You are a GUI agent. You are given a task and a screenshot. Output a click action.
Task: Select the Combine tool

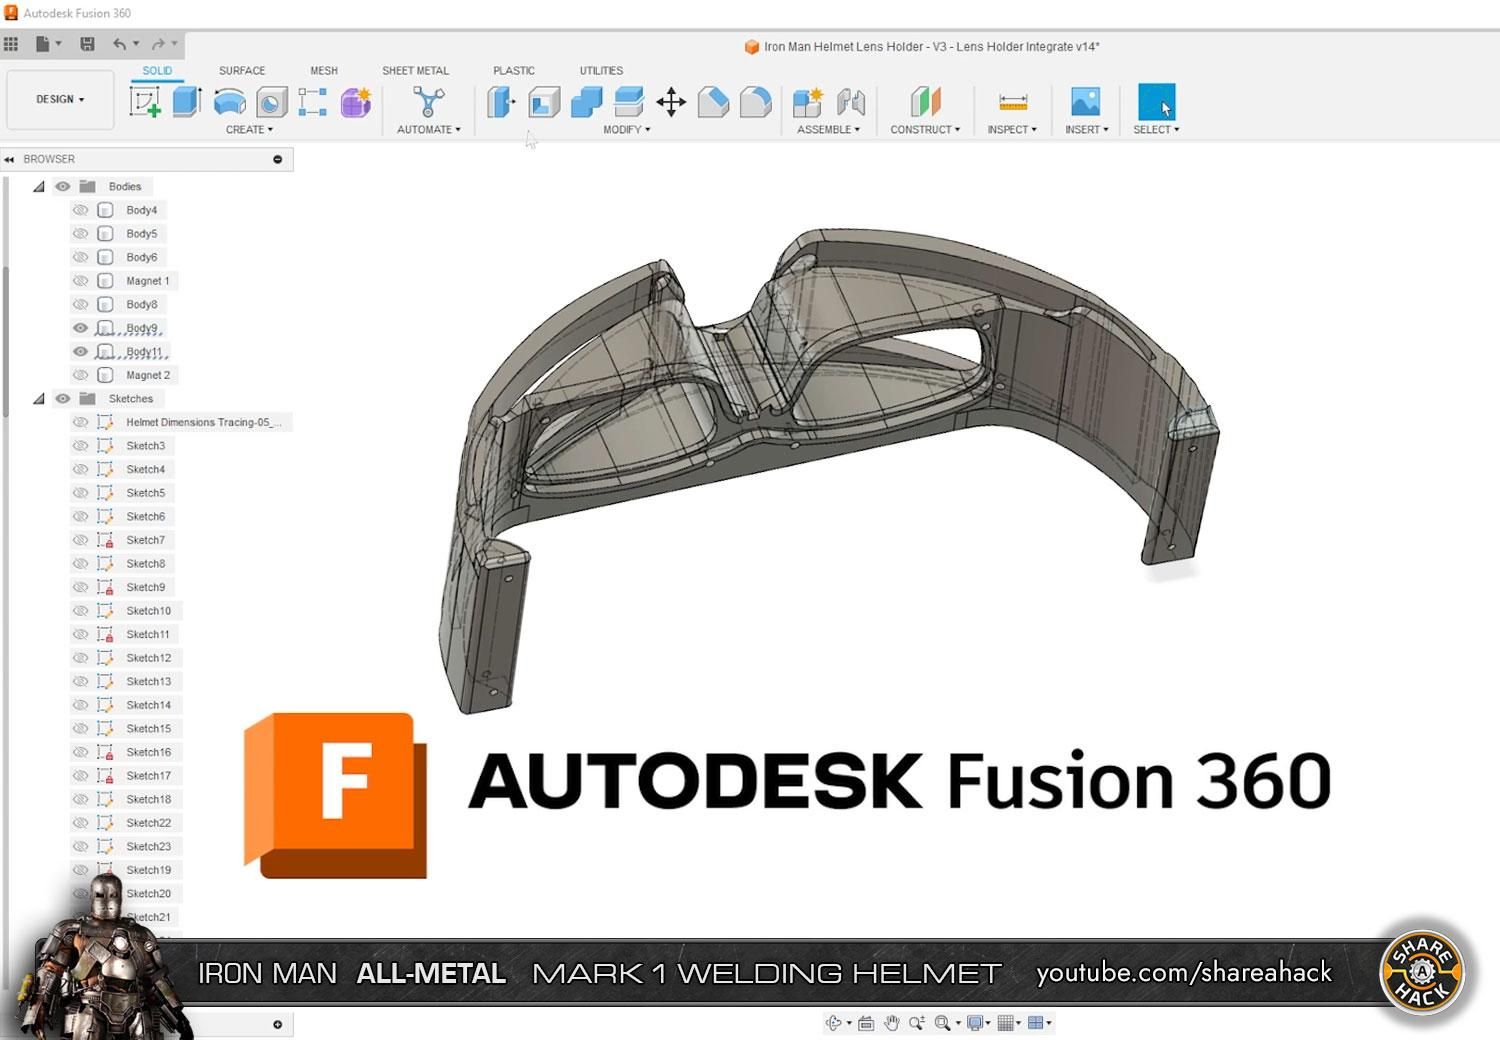tap(586, 102)
